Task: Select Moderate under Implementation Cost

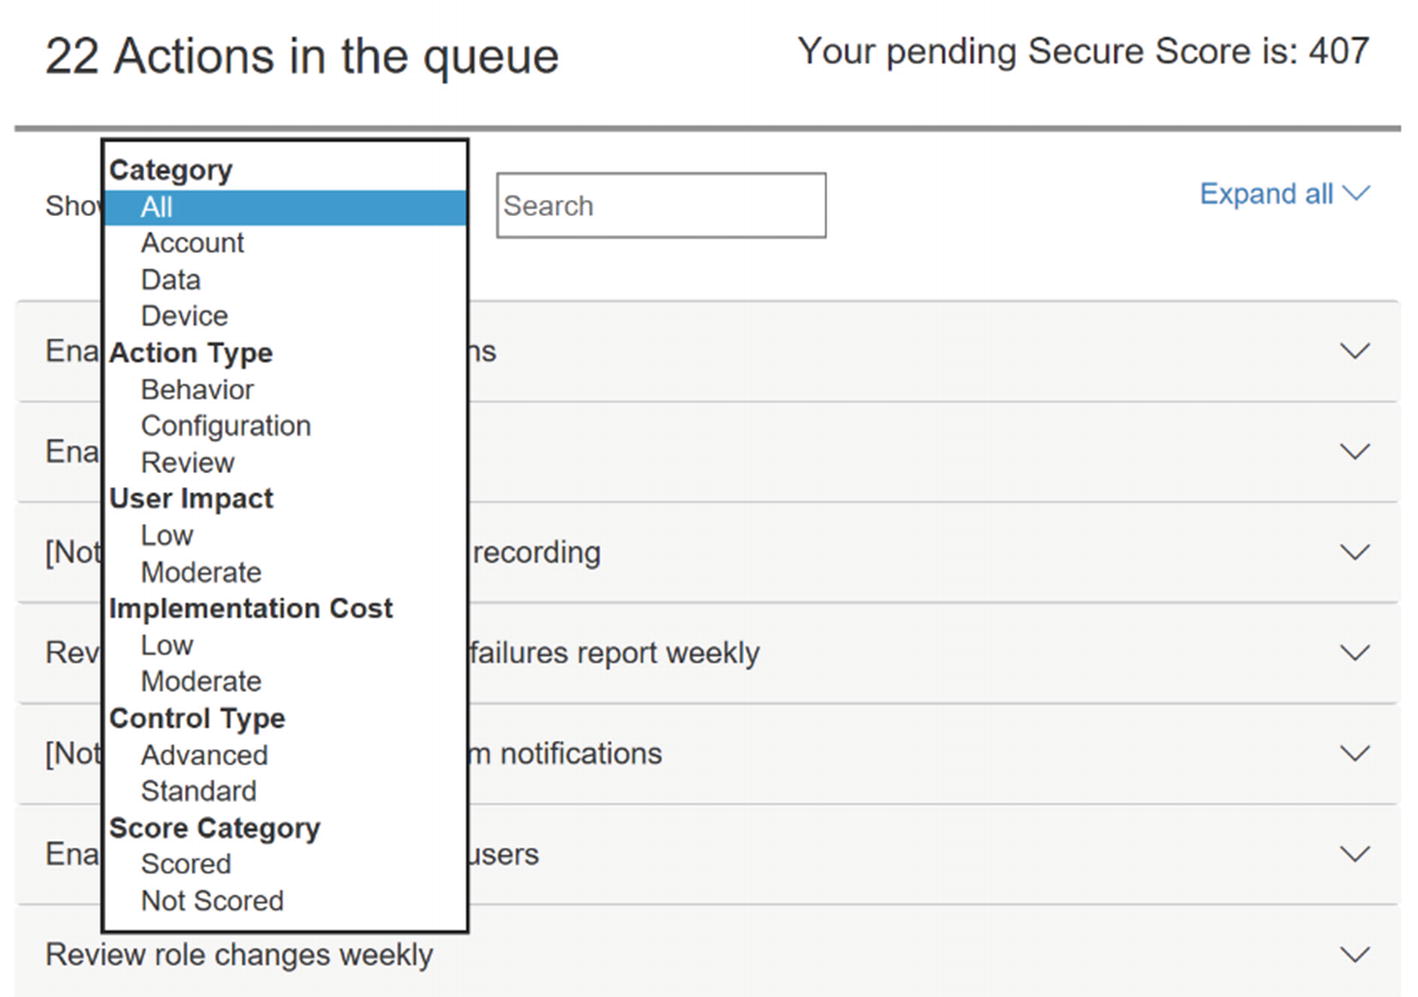Action: pyautogui.click(x=201, y=682)
